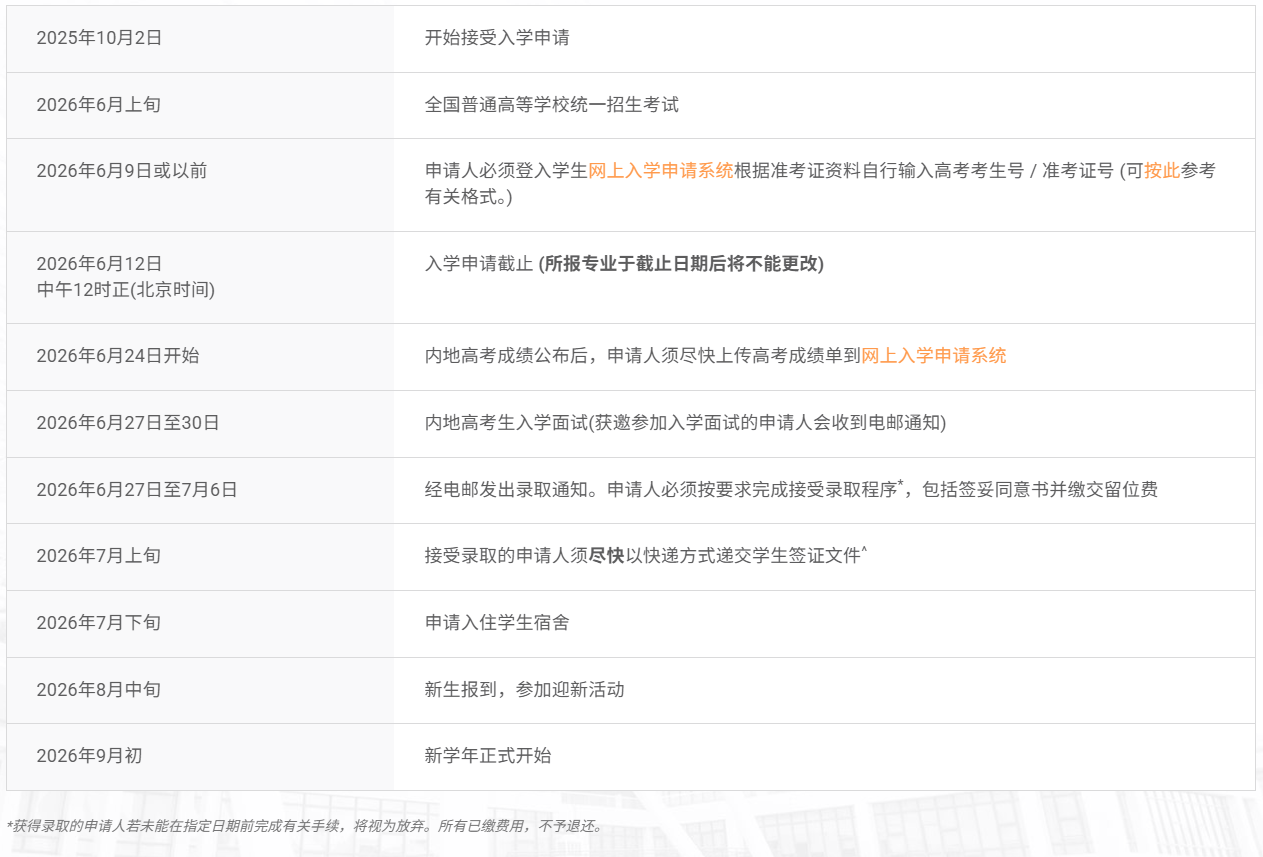Click bold text 所报专业于截止日期后将不能更改
The height and width of the screenshot is (857, 1263).
point(681,264)
